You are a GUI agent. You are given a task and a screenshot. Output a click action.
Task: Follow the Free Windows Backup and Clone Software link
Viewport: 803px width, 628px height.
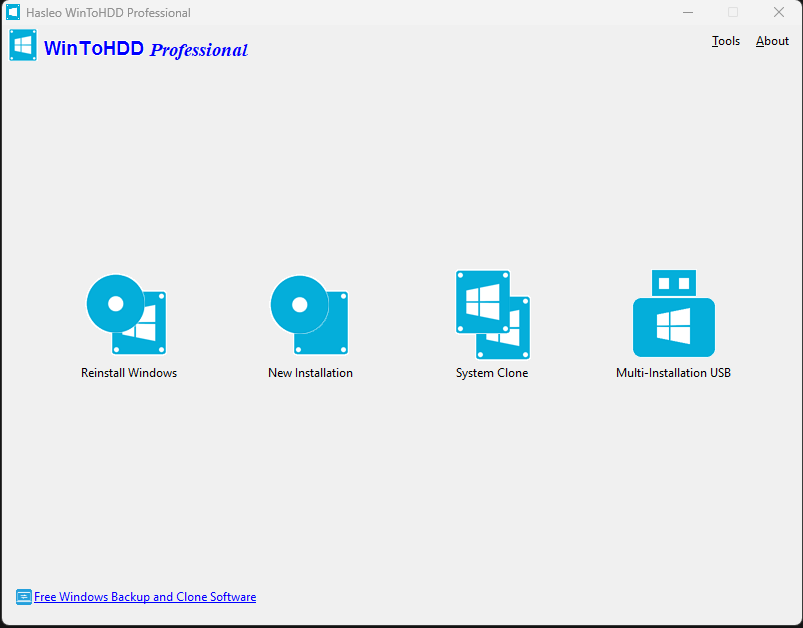coord(145,597)
